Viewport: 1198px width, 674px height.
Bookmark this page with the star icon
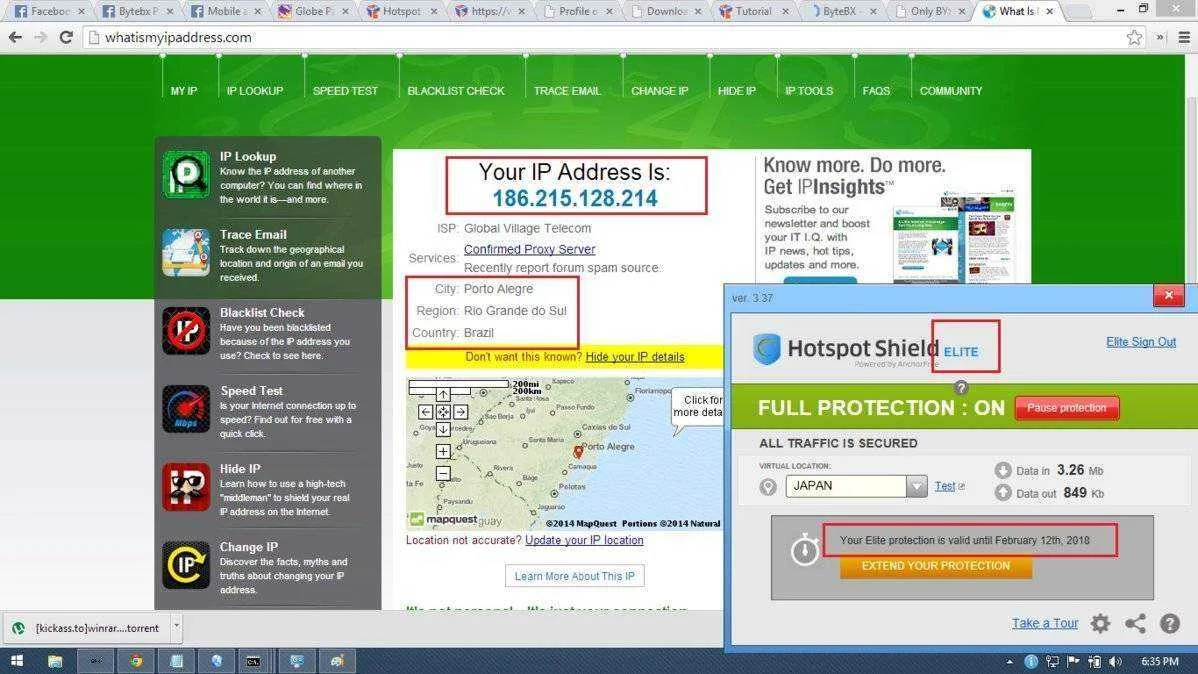tap(1135, 37)
